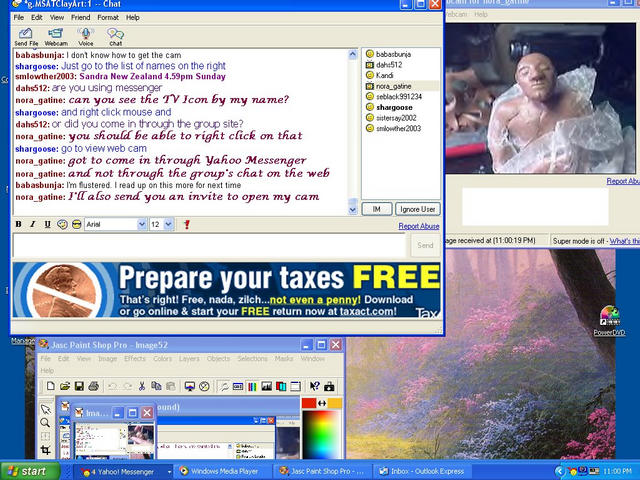
Task: Expand the Yahoo! Messenger taskbar group arrow
Action: [169, 471]
